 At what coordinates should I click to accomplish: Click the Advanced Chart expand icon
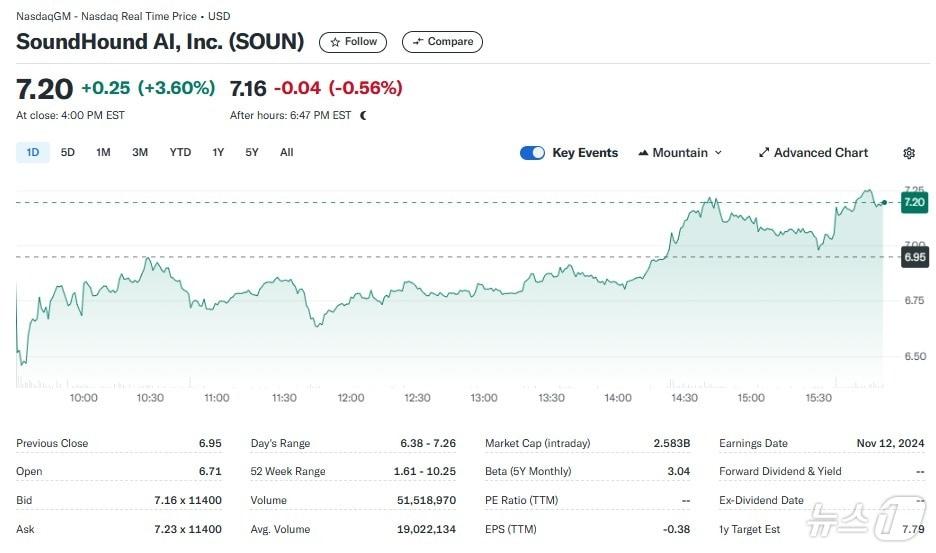click(x=764, y=153)
